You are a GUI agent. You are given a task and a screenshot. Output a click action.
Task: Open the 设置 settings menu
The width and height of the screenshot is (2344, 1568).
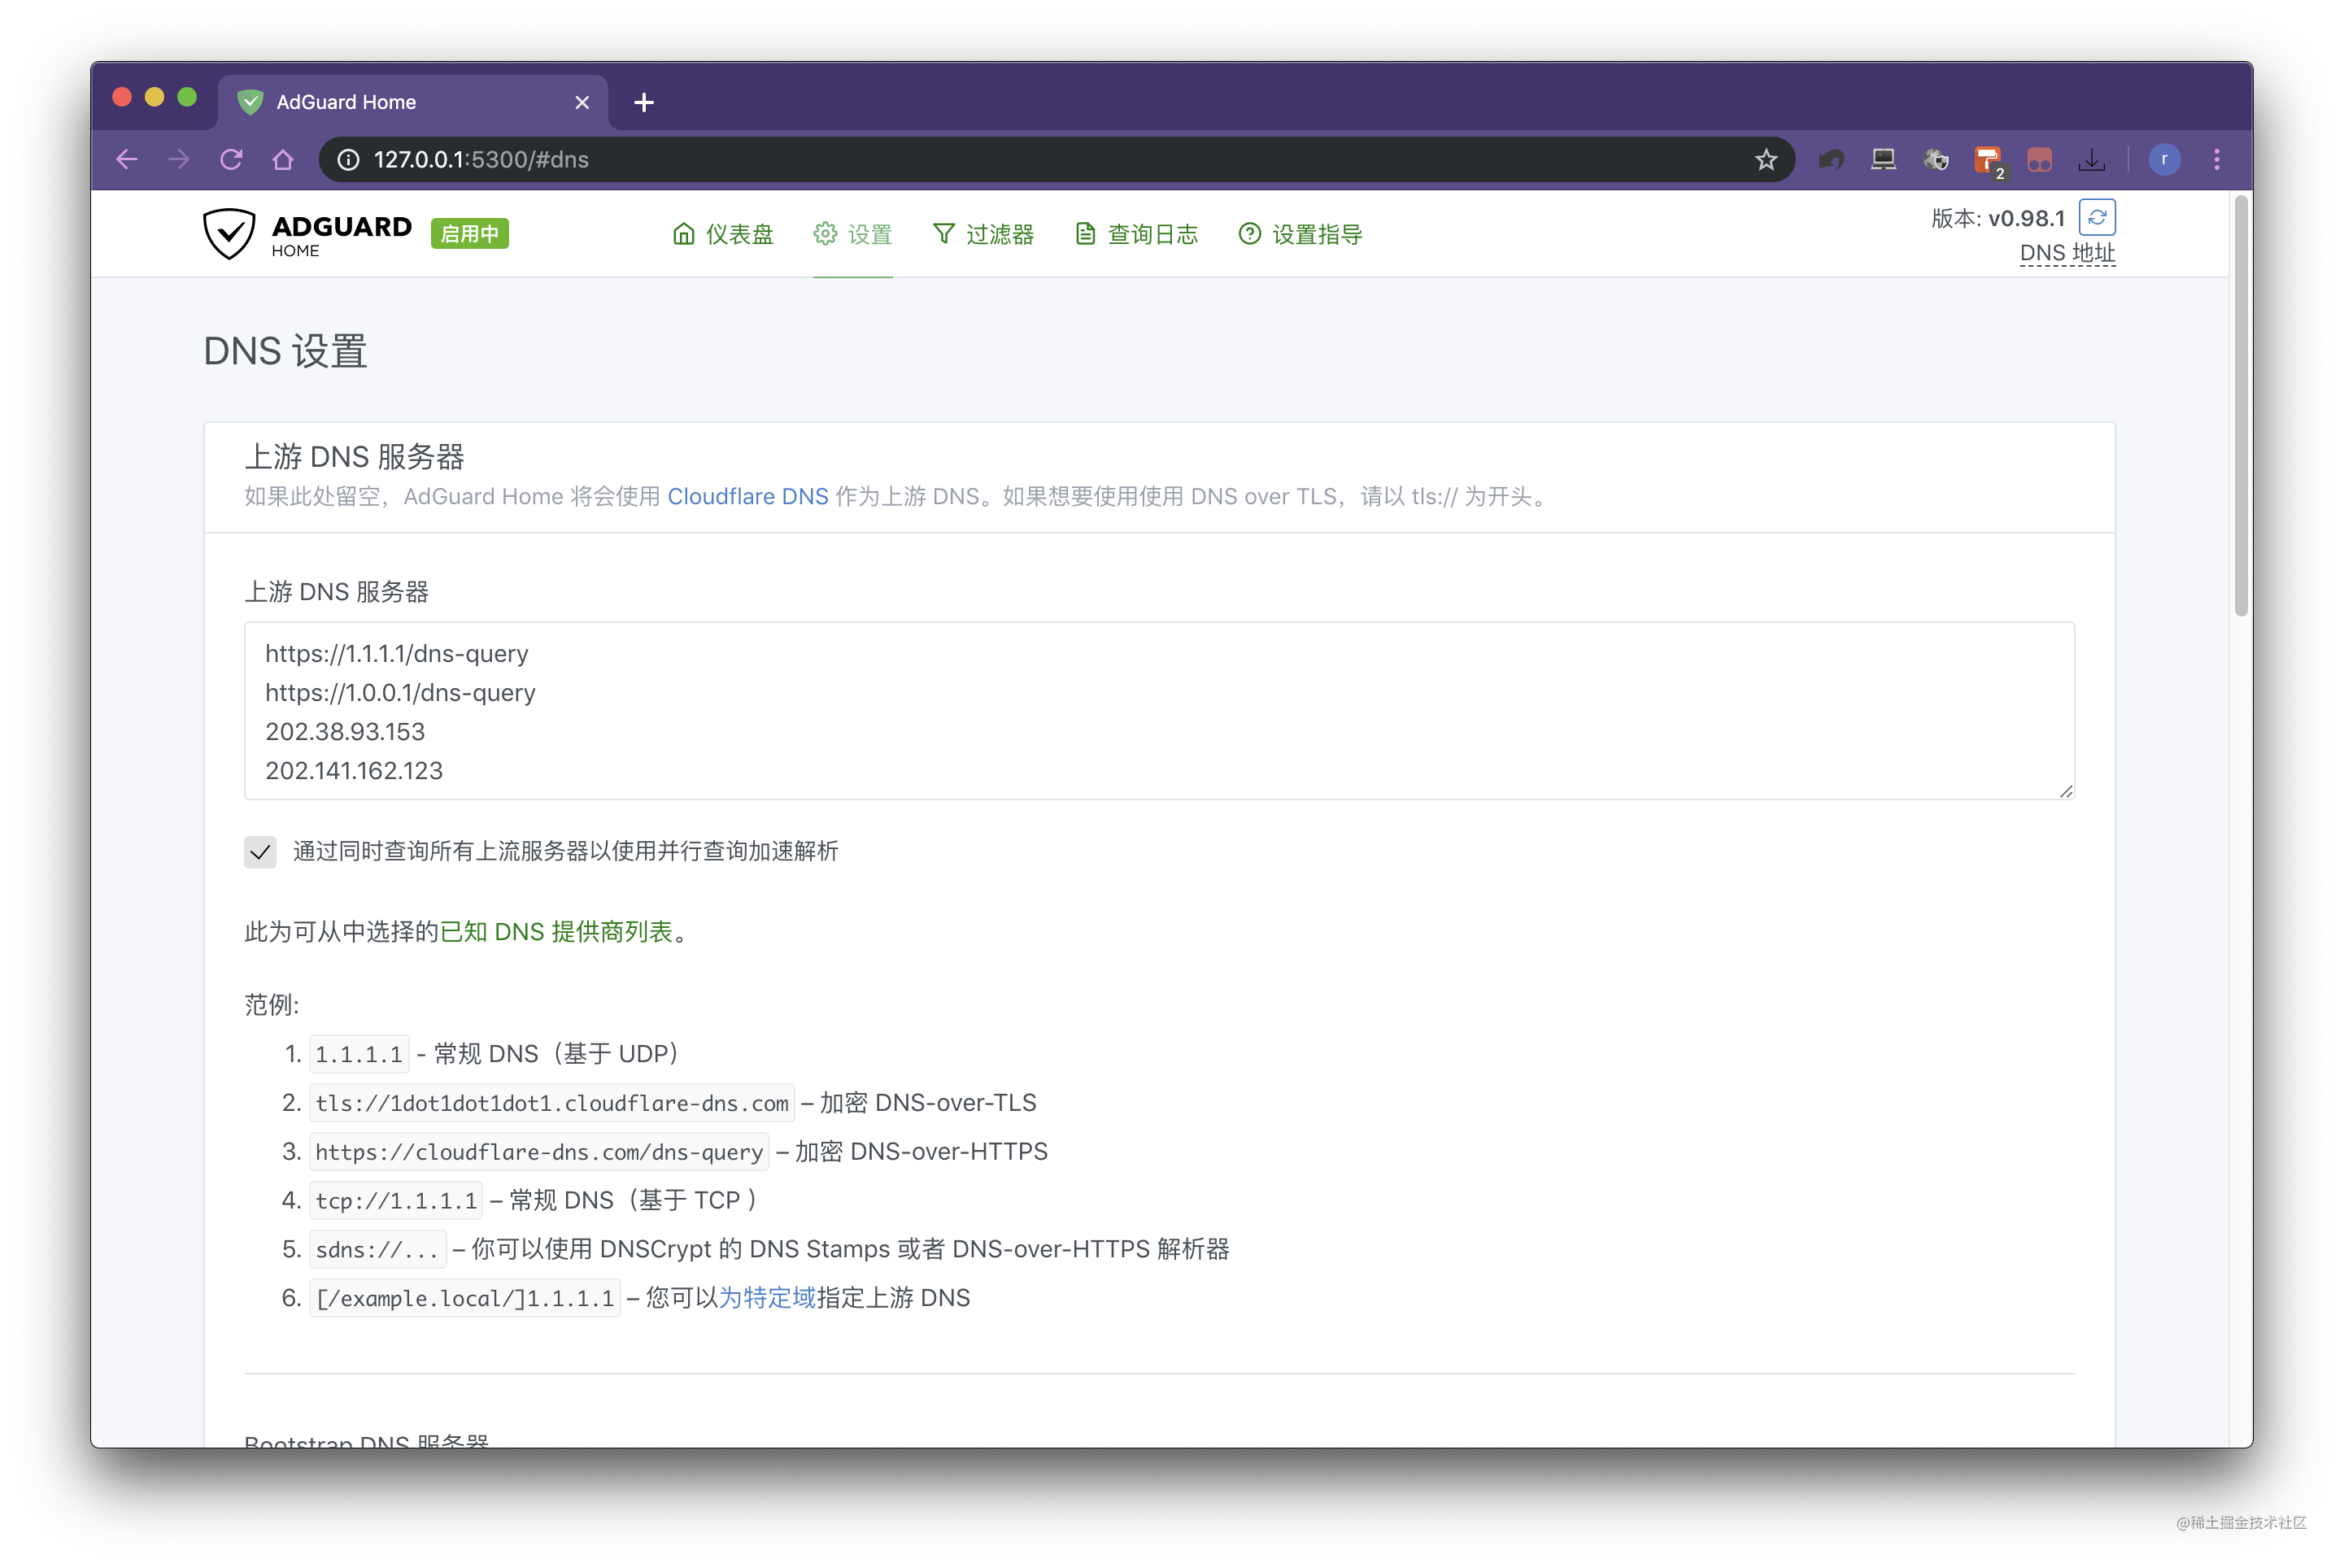point(852,234)
